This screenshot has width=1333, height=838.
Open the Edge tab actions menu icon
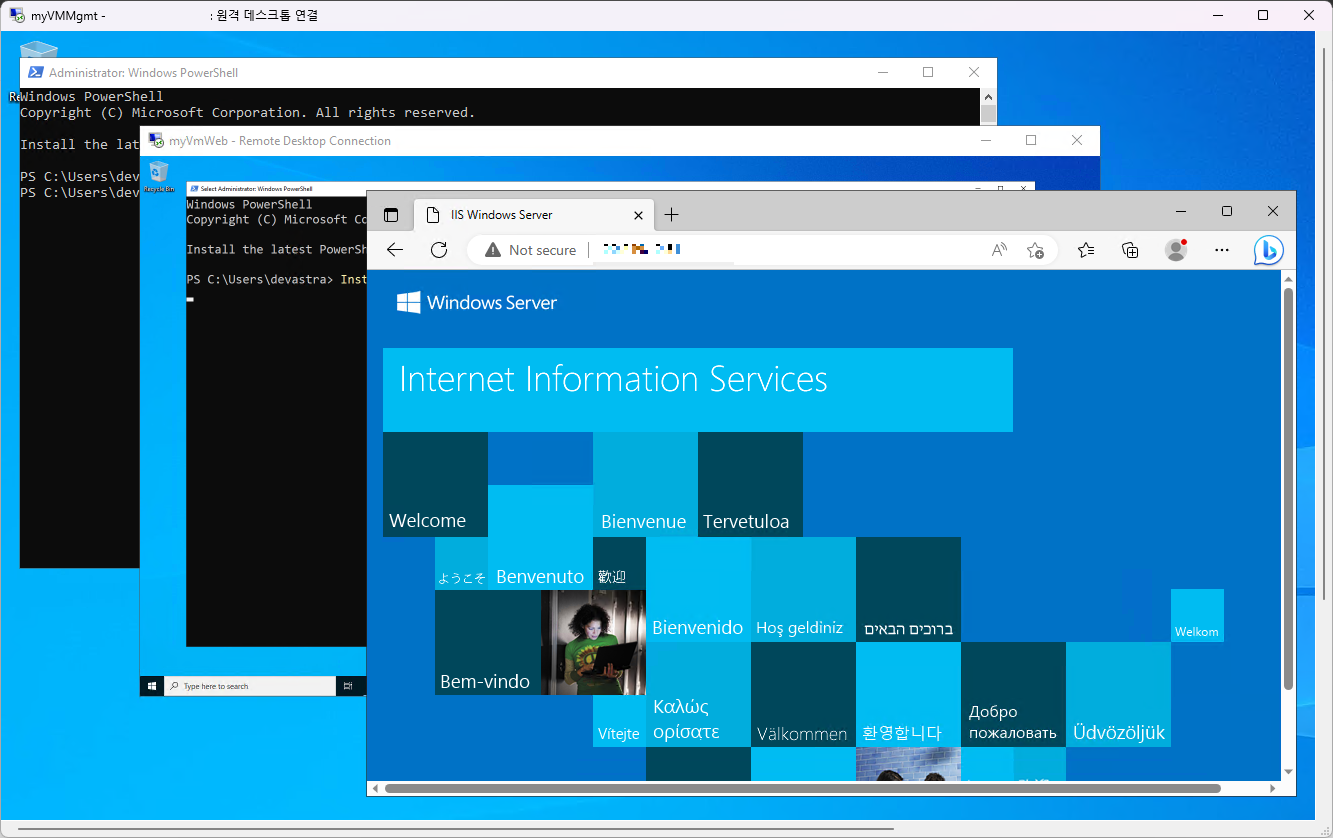[391, 214]
